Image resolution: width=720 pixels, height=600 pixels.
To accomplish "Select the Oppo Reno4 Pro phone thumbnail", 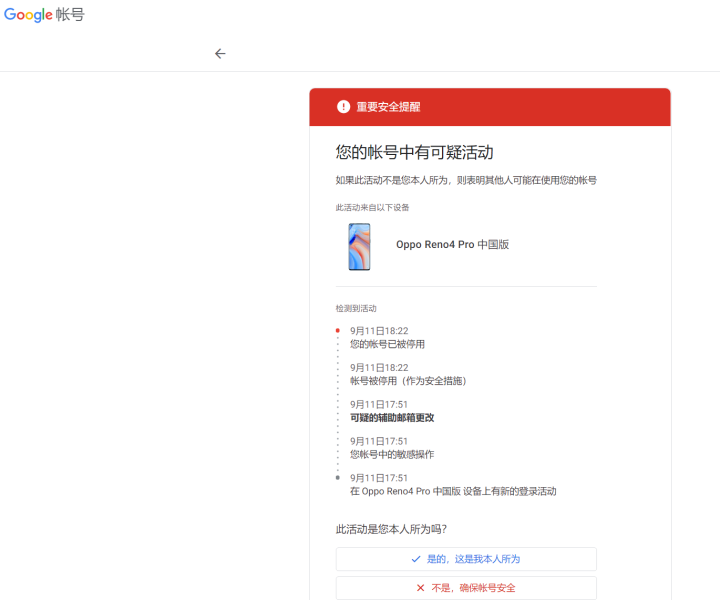I will (359, 247).
